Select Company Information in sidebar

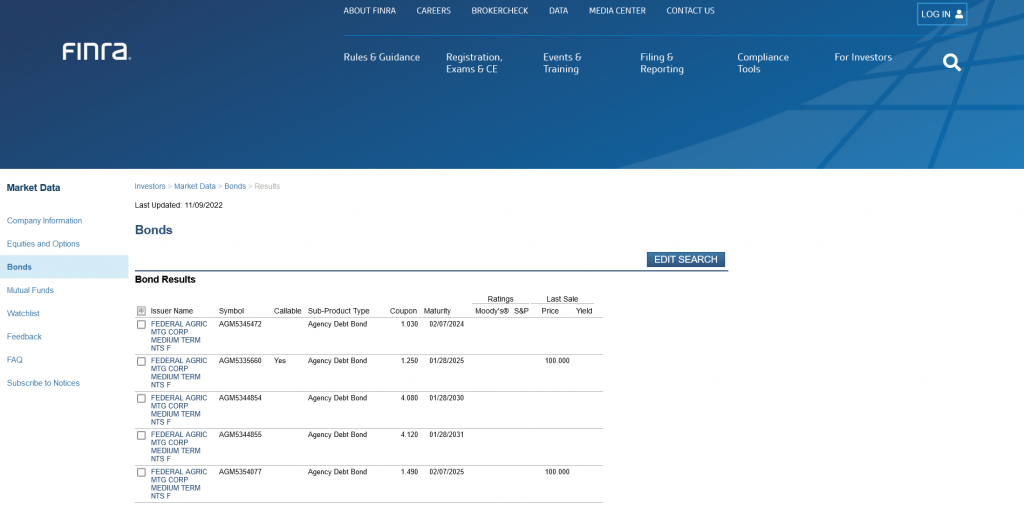[x=44, y=221]
